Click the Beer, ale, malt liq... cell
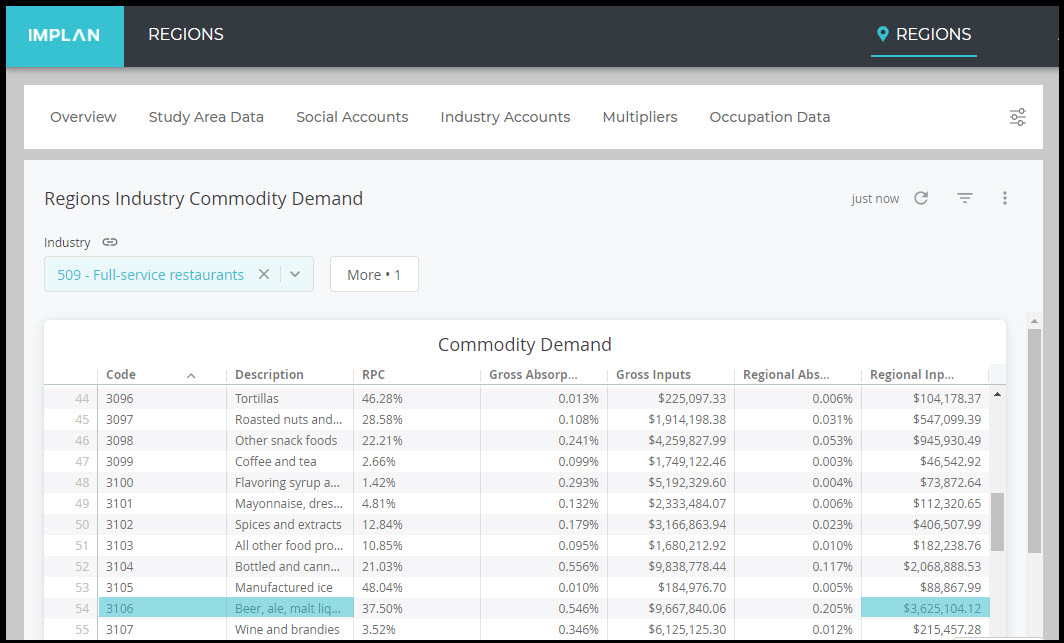This screenshot has width=1064, height=643. point(290,608)
